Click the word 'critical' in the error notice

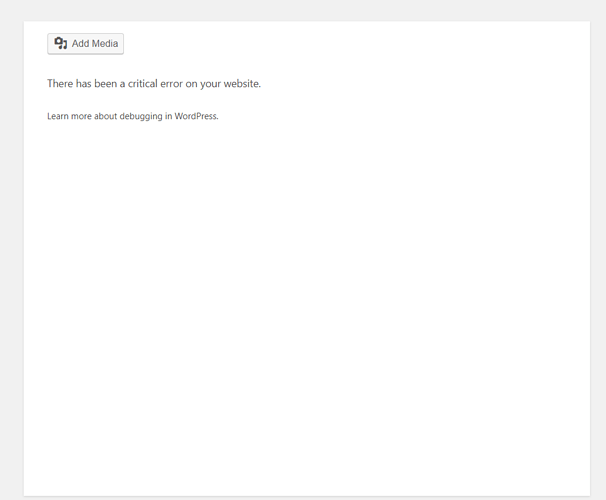143,84
